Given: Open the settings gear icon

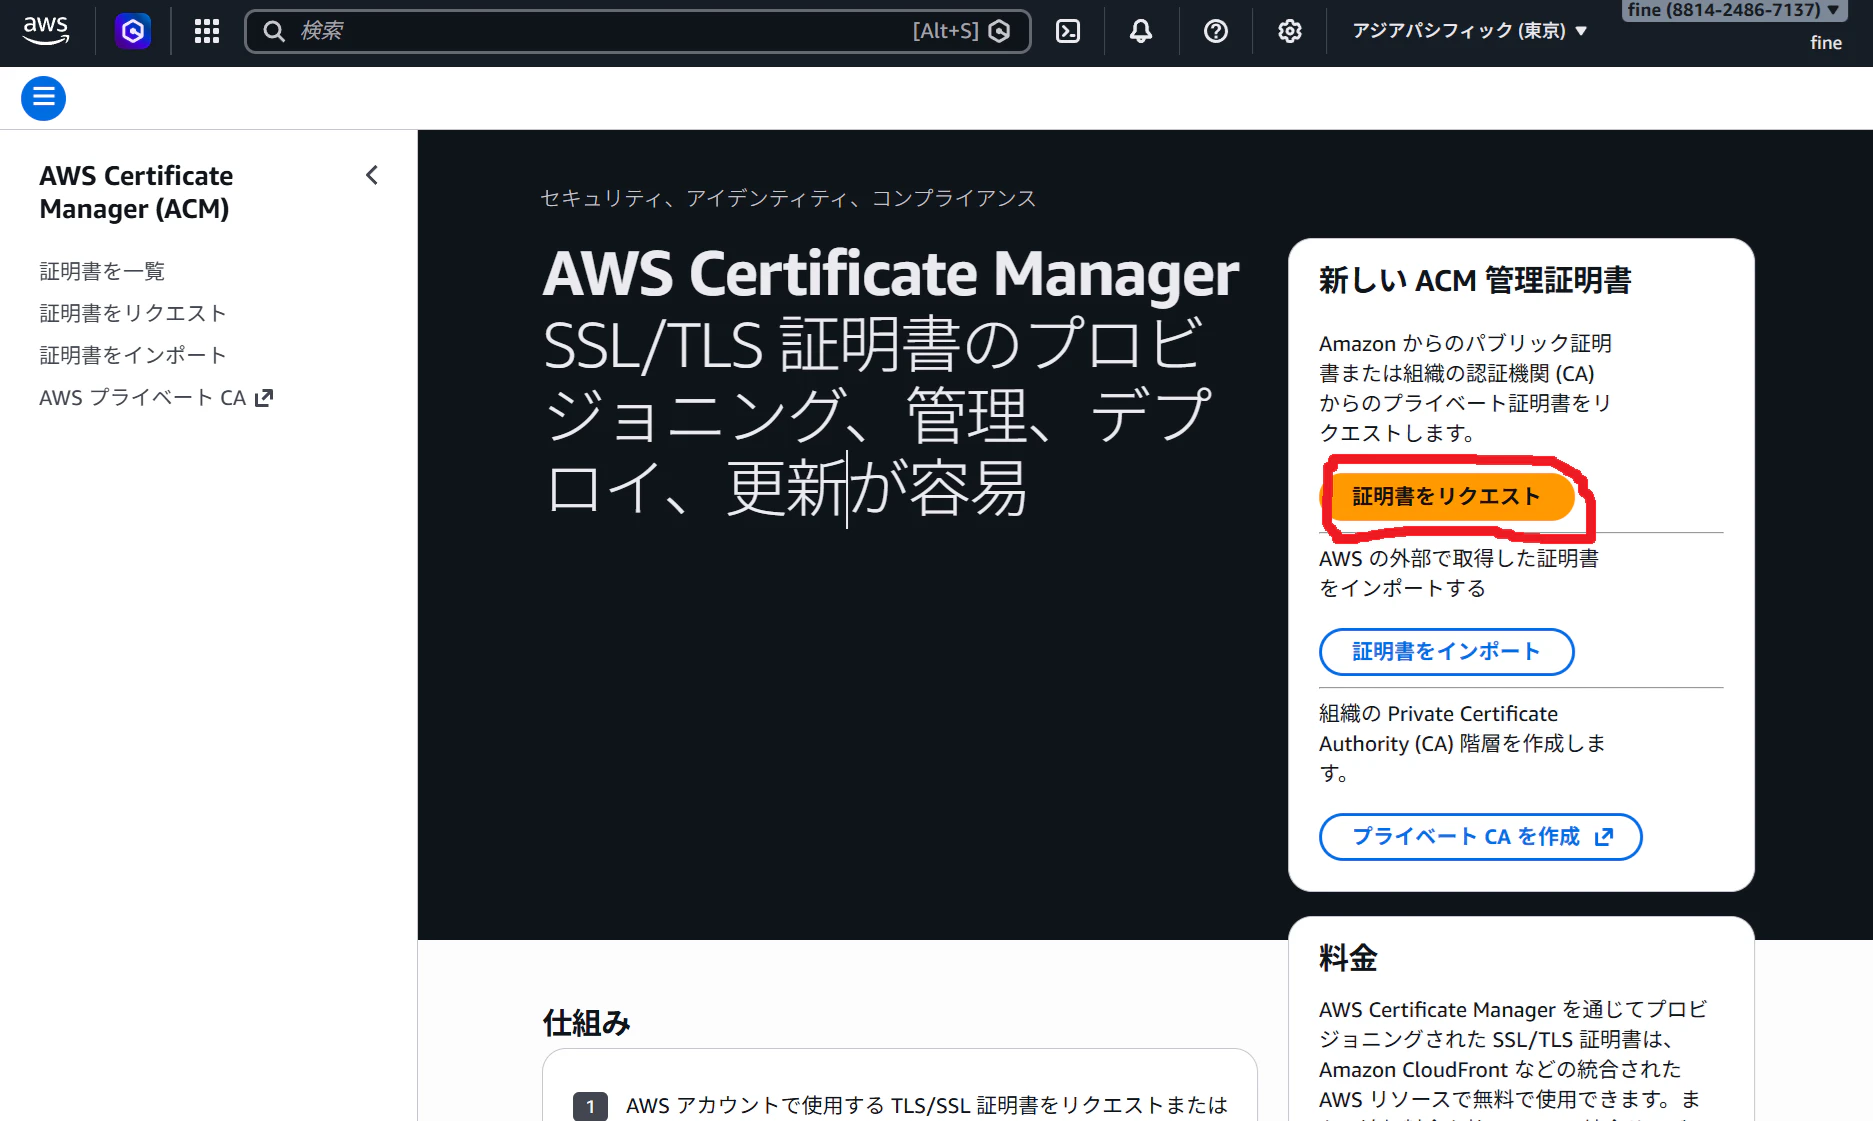Looking at the screenshot, I should 1290,31.
